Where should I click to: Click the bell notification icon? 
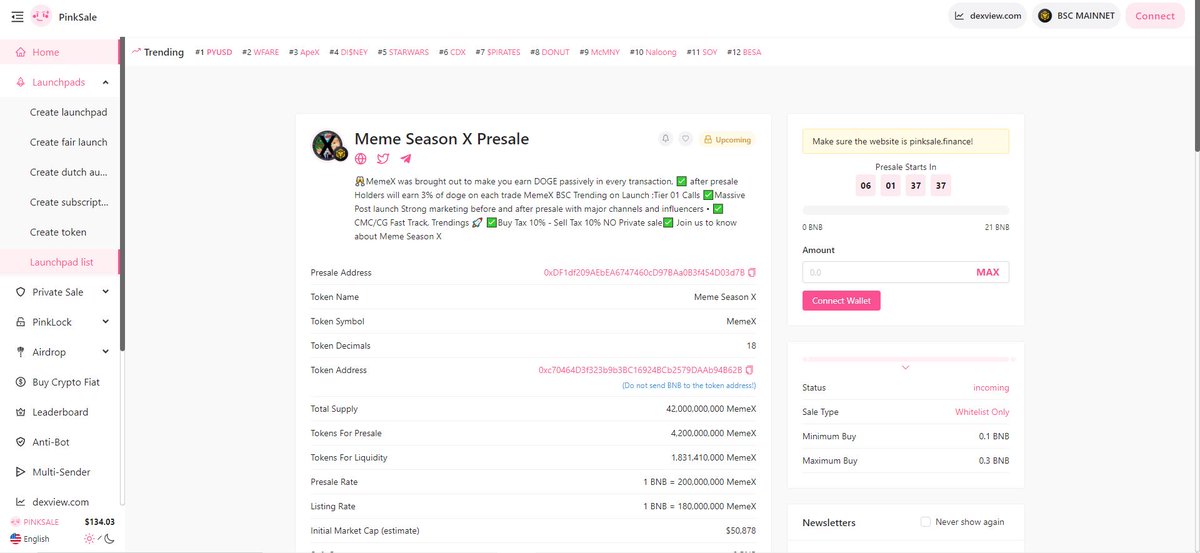[x=665, y=139]
